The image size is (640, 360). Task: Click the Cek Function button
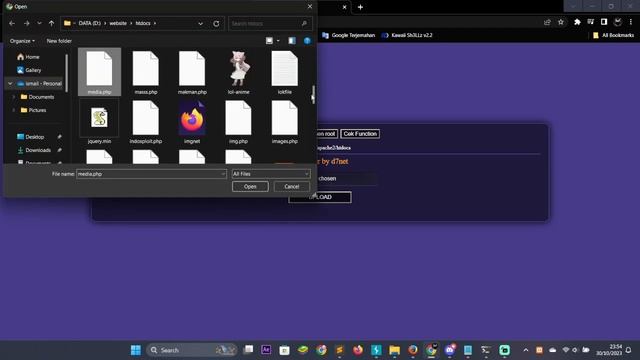click(360, 134)
